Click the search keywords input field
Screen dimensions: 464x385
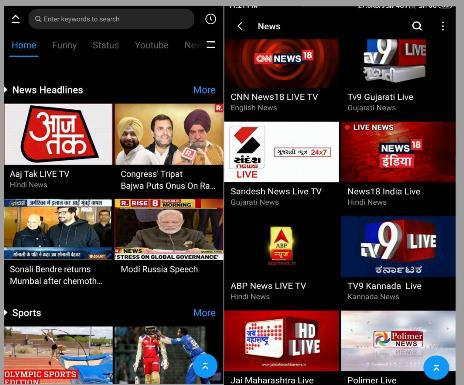click(111, 19)
